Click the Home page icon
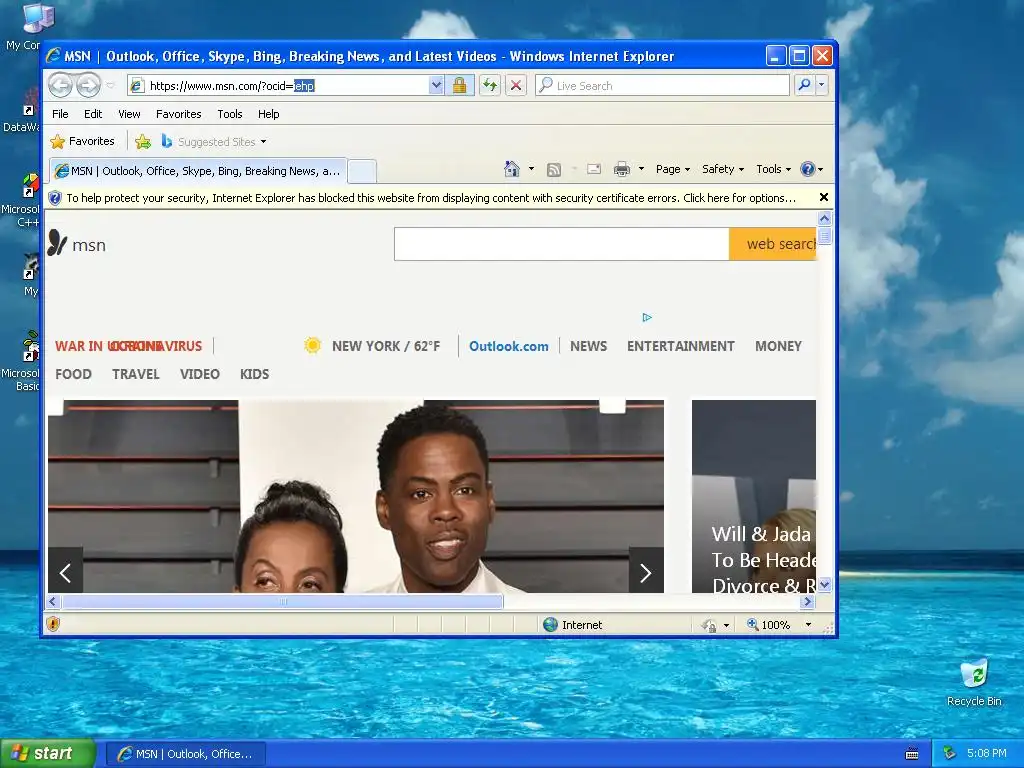 pyautogui.click(x=512, y=169)
